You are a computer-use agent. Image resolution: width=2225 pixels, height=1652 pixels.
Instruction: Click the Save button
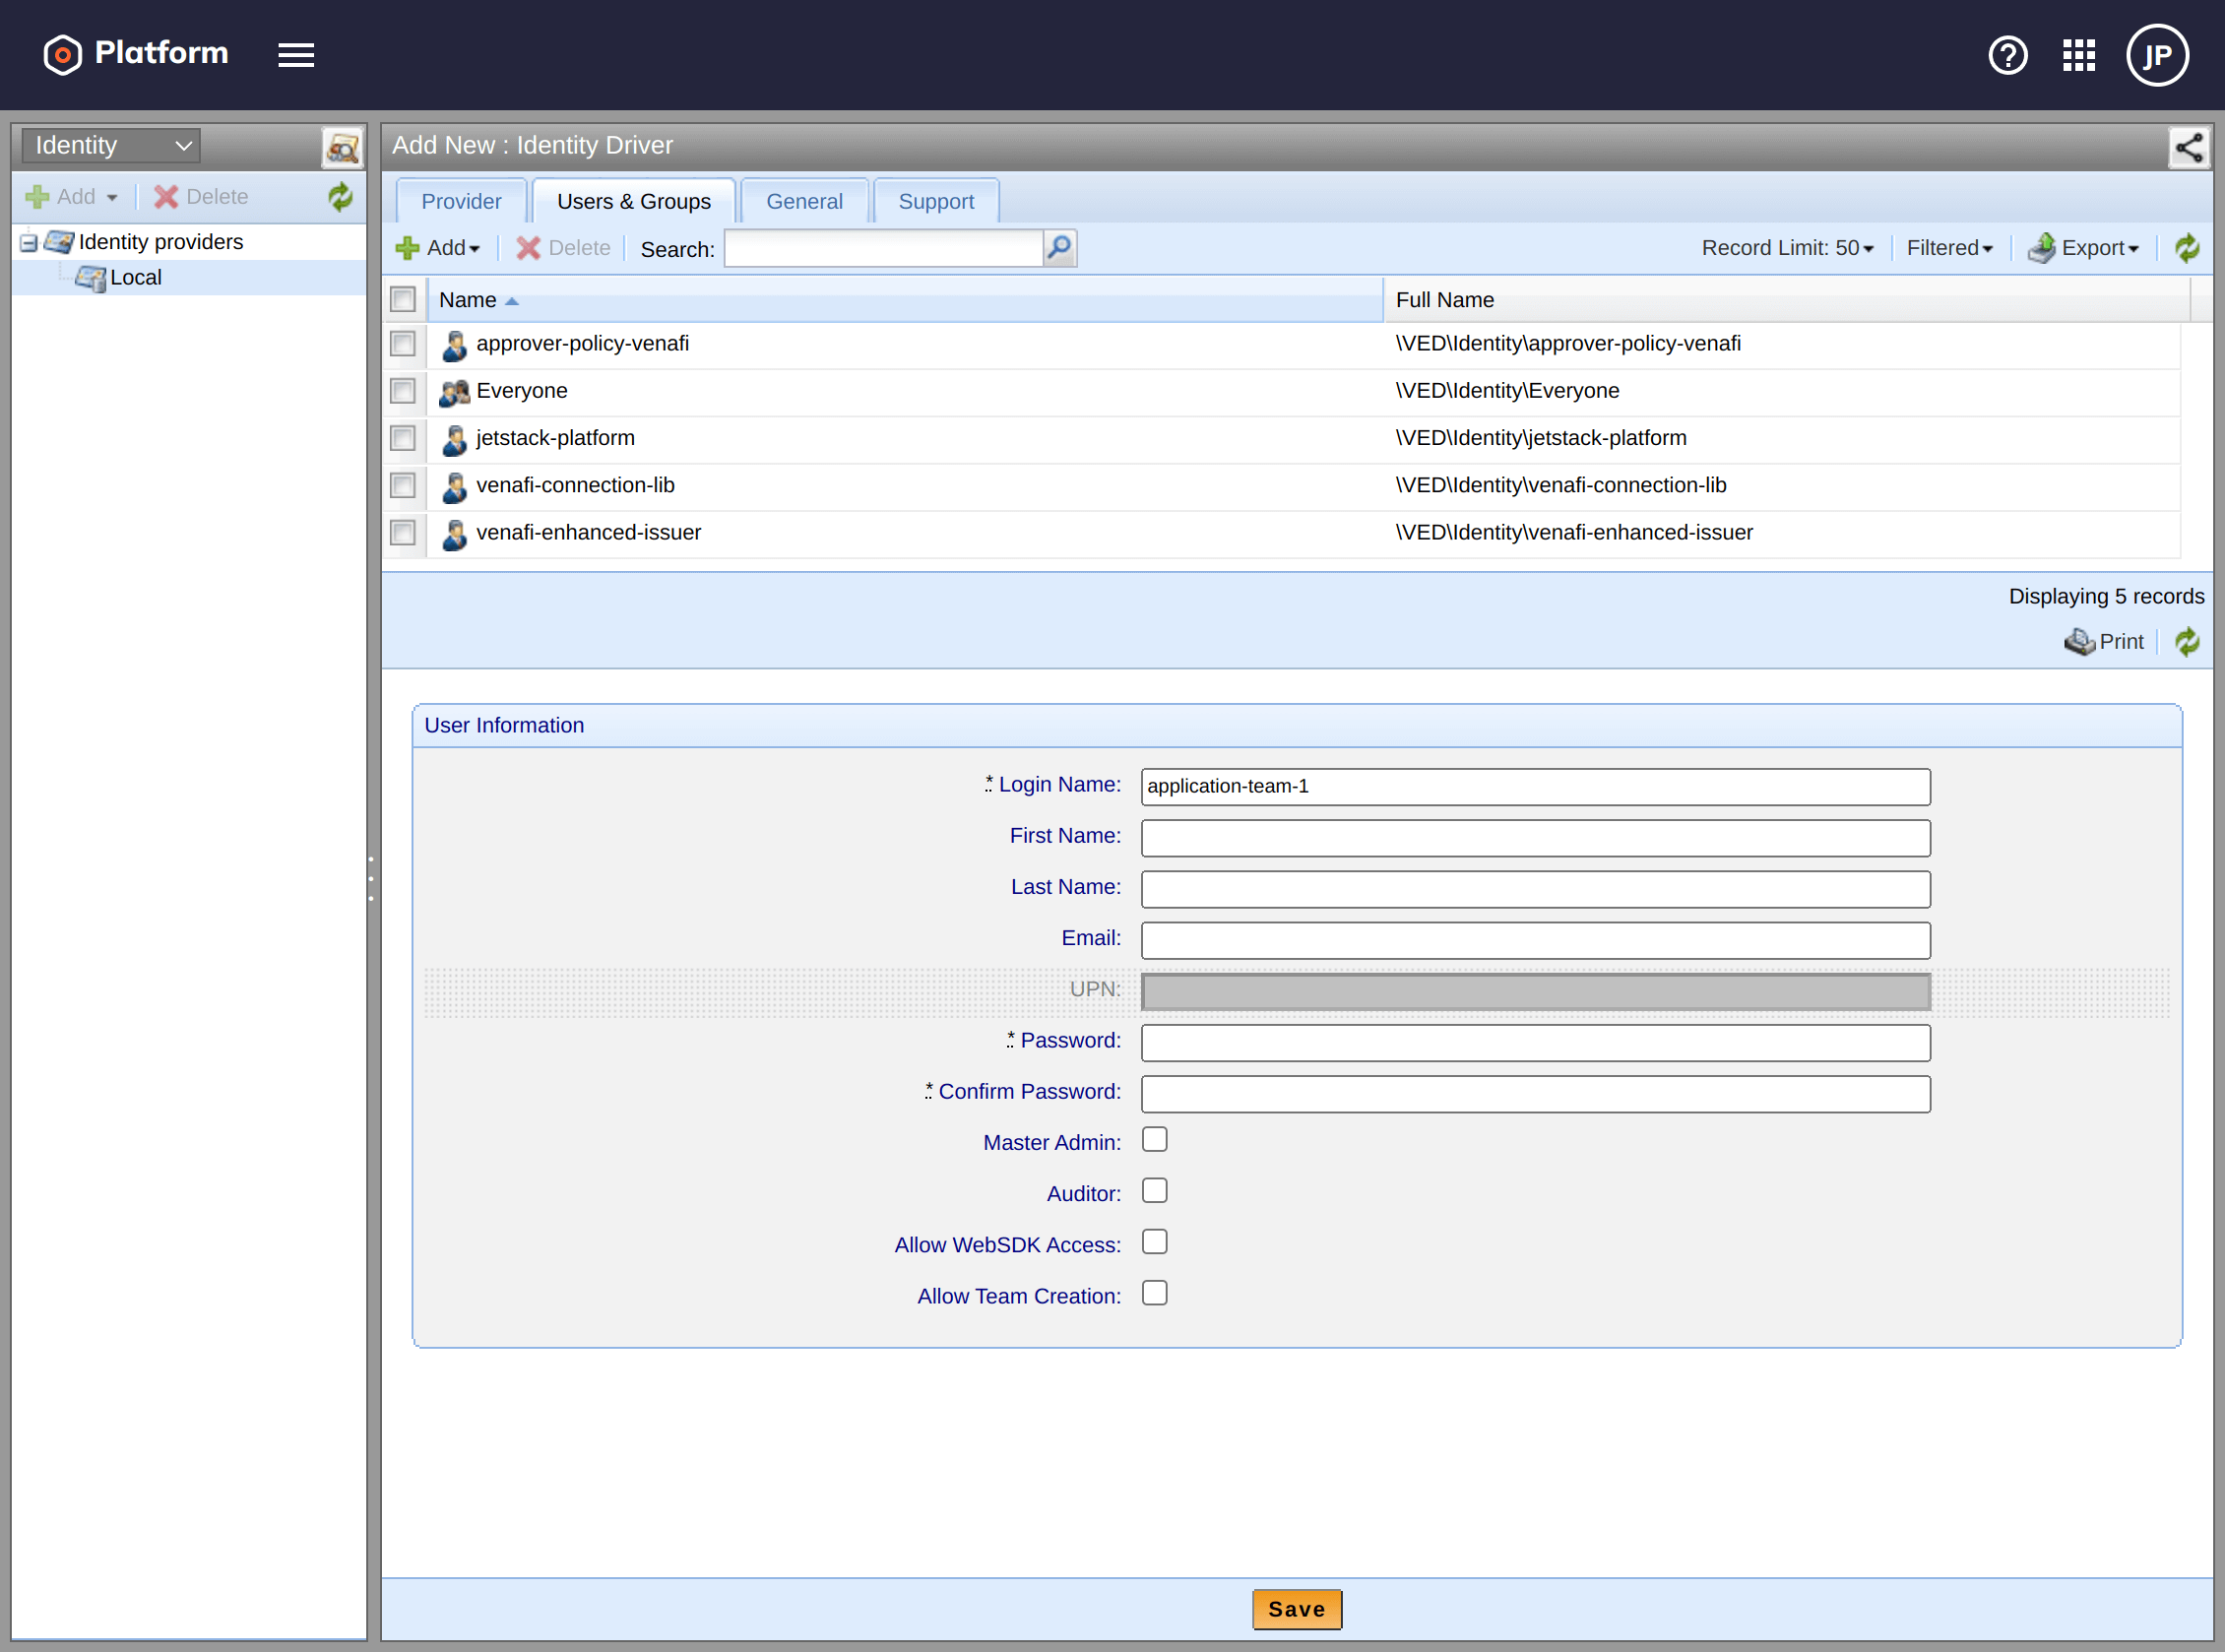point(1297,1609)
